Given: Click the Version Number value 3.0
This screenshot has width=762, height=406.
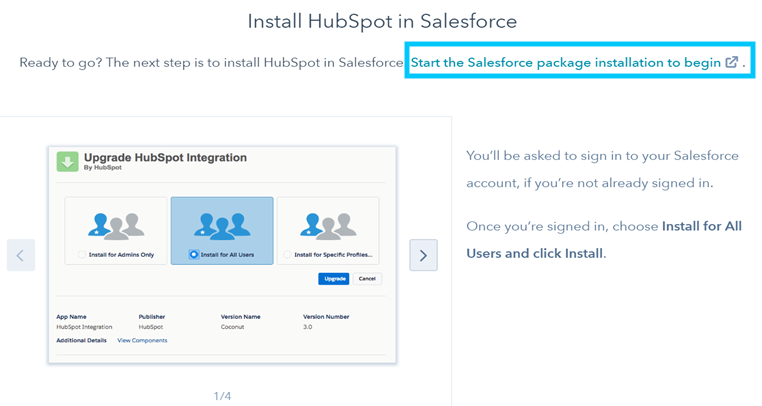Looking at the screenshot, I should [309, 326].
